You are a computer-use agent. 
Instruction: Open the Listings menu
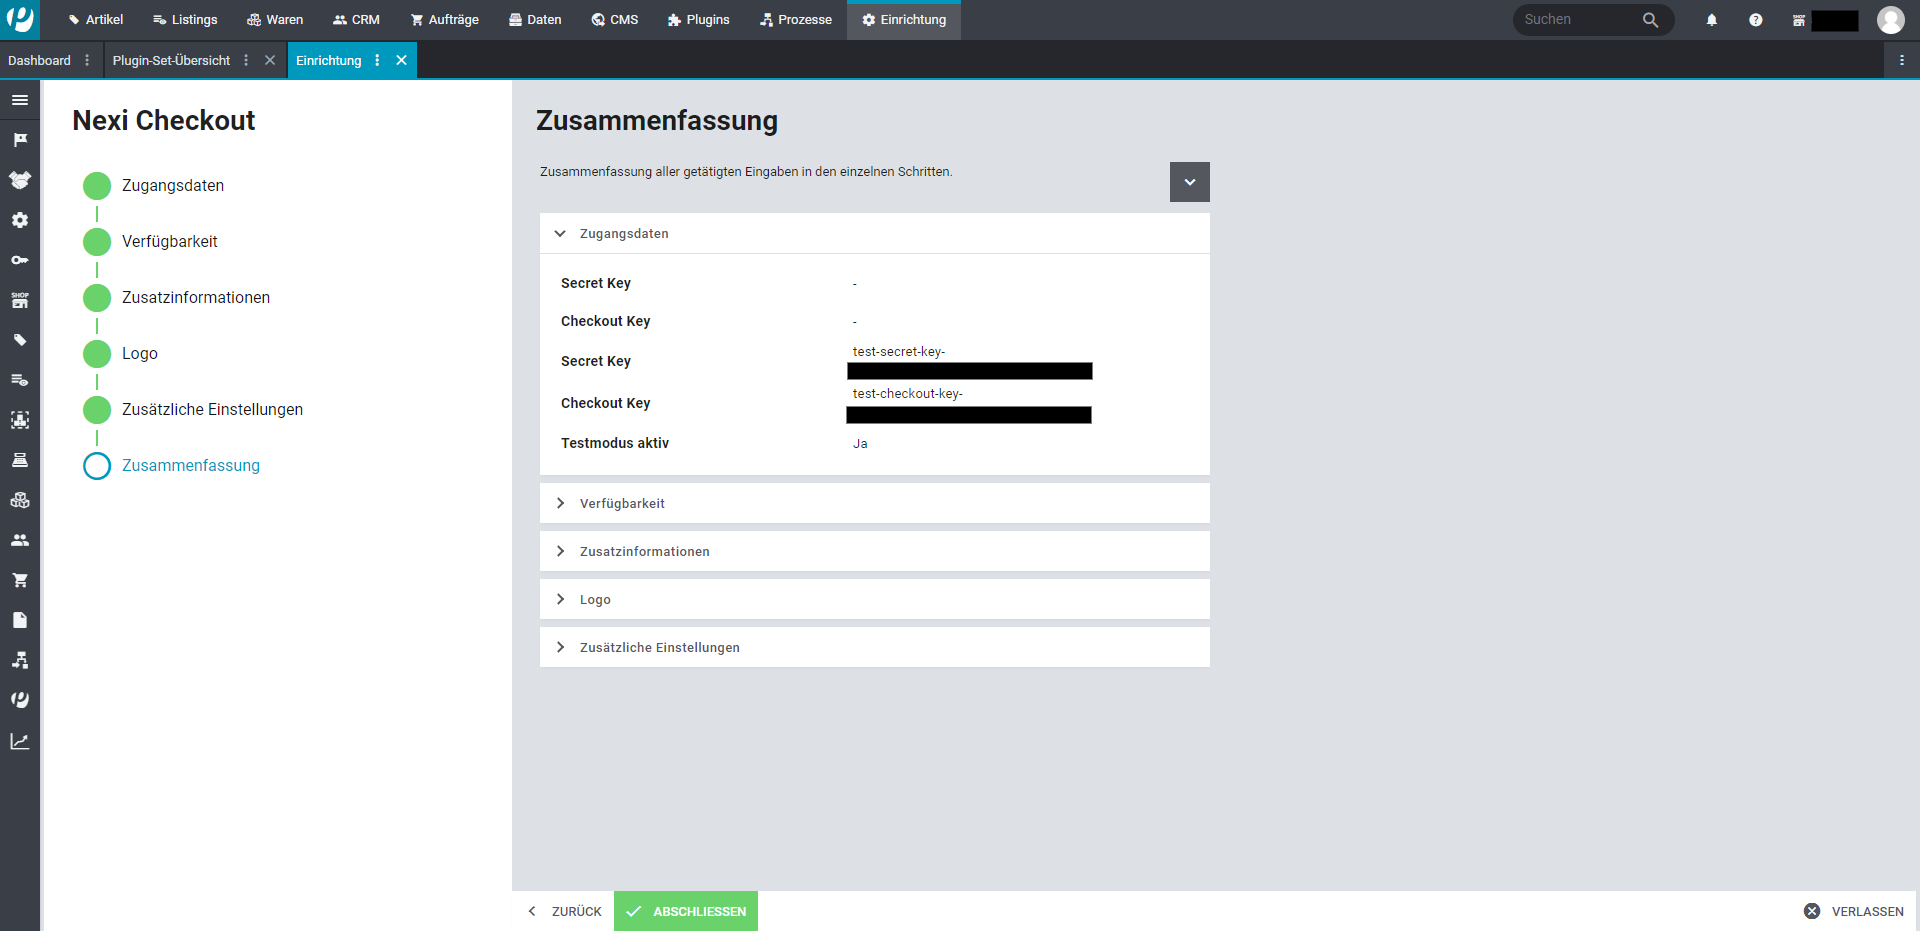pos(185,20)
